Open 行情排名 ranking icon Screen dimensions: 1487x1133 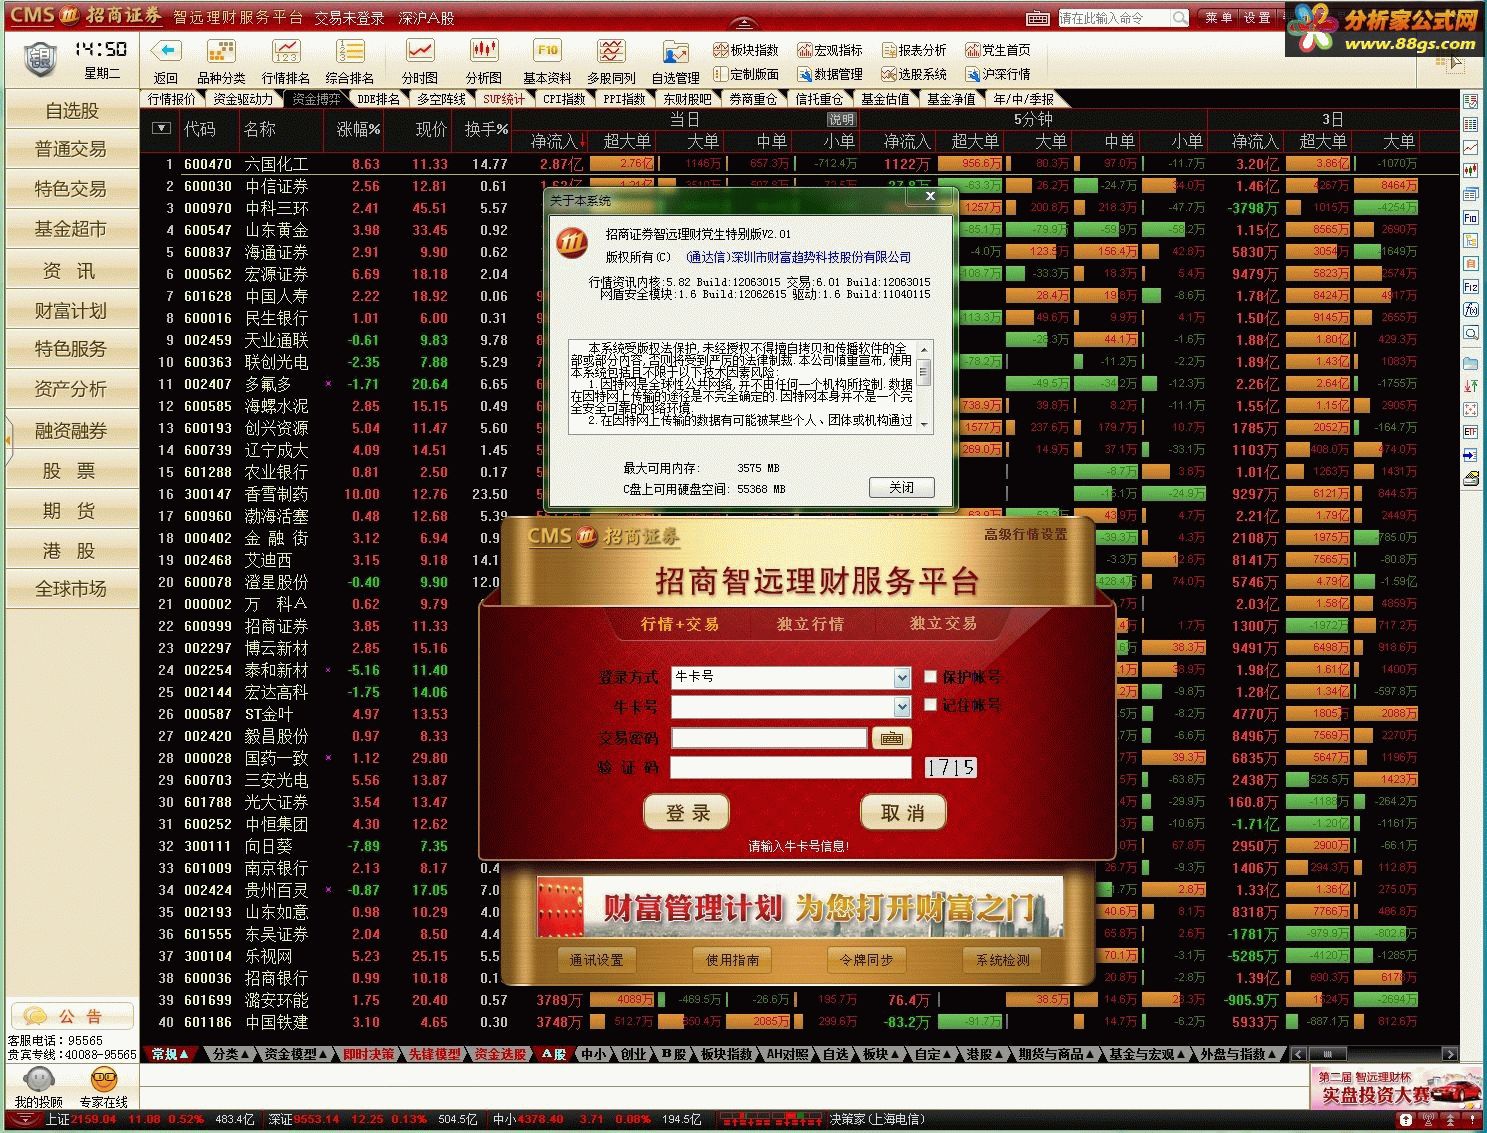286,51
